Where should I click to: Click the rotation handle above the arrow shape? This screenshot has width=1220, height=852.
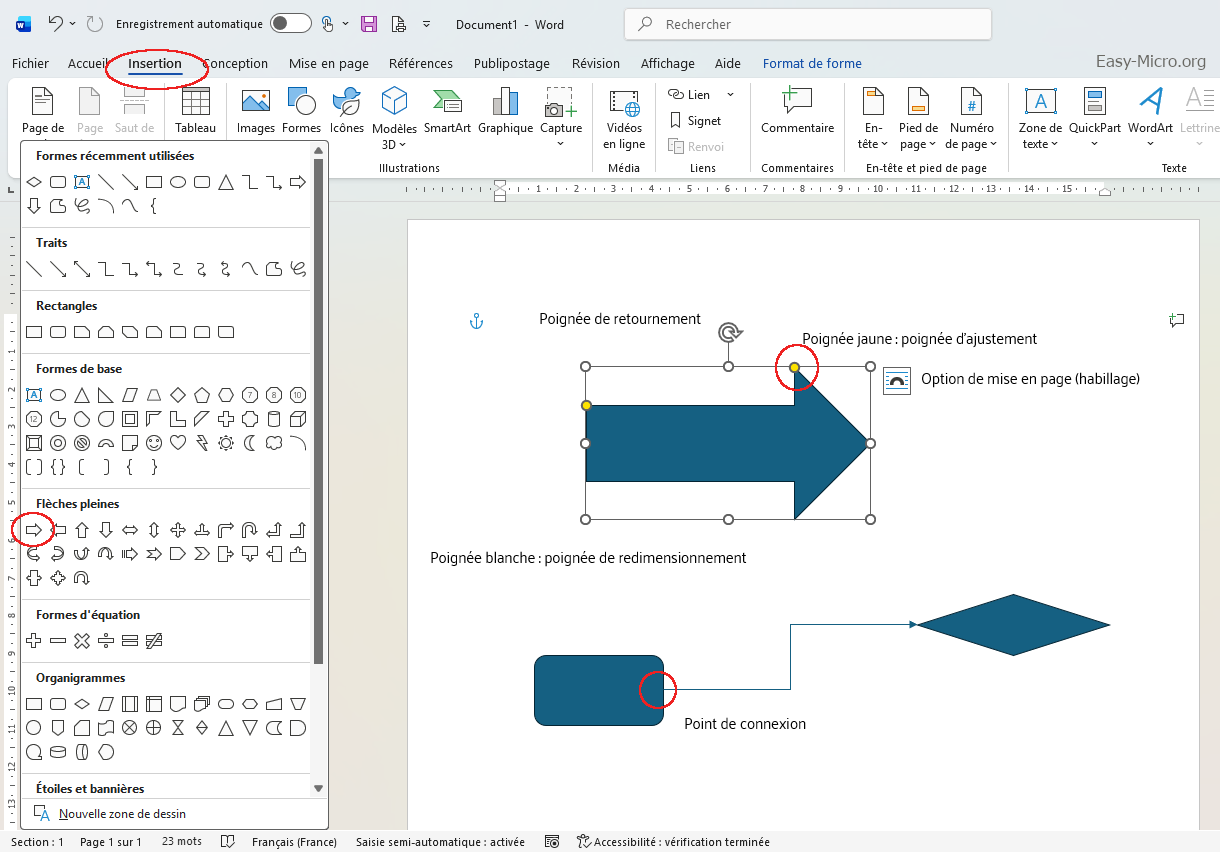(729, 332)
